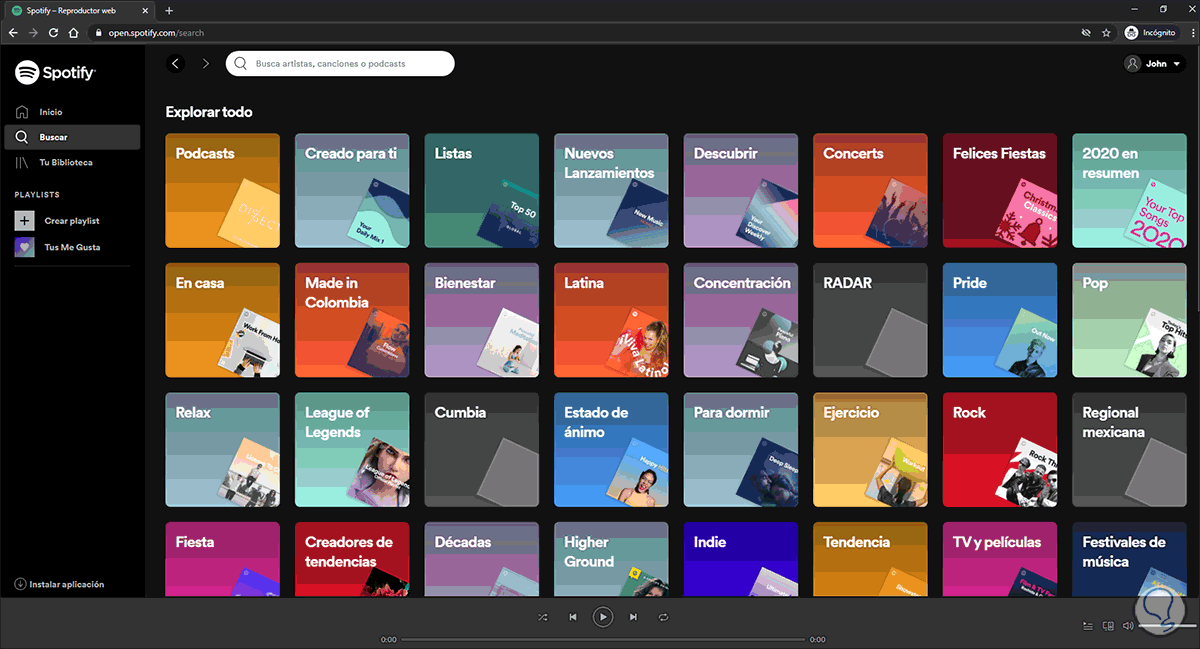Open the Pride category
The image size is (1200, 649).
click(1000, 320)
